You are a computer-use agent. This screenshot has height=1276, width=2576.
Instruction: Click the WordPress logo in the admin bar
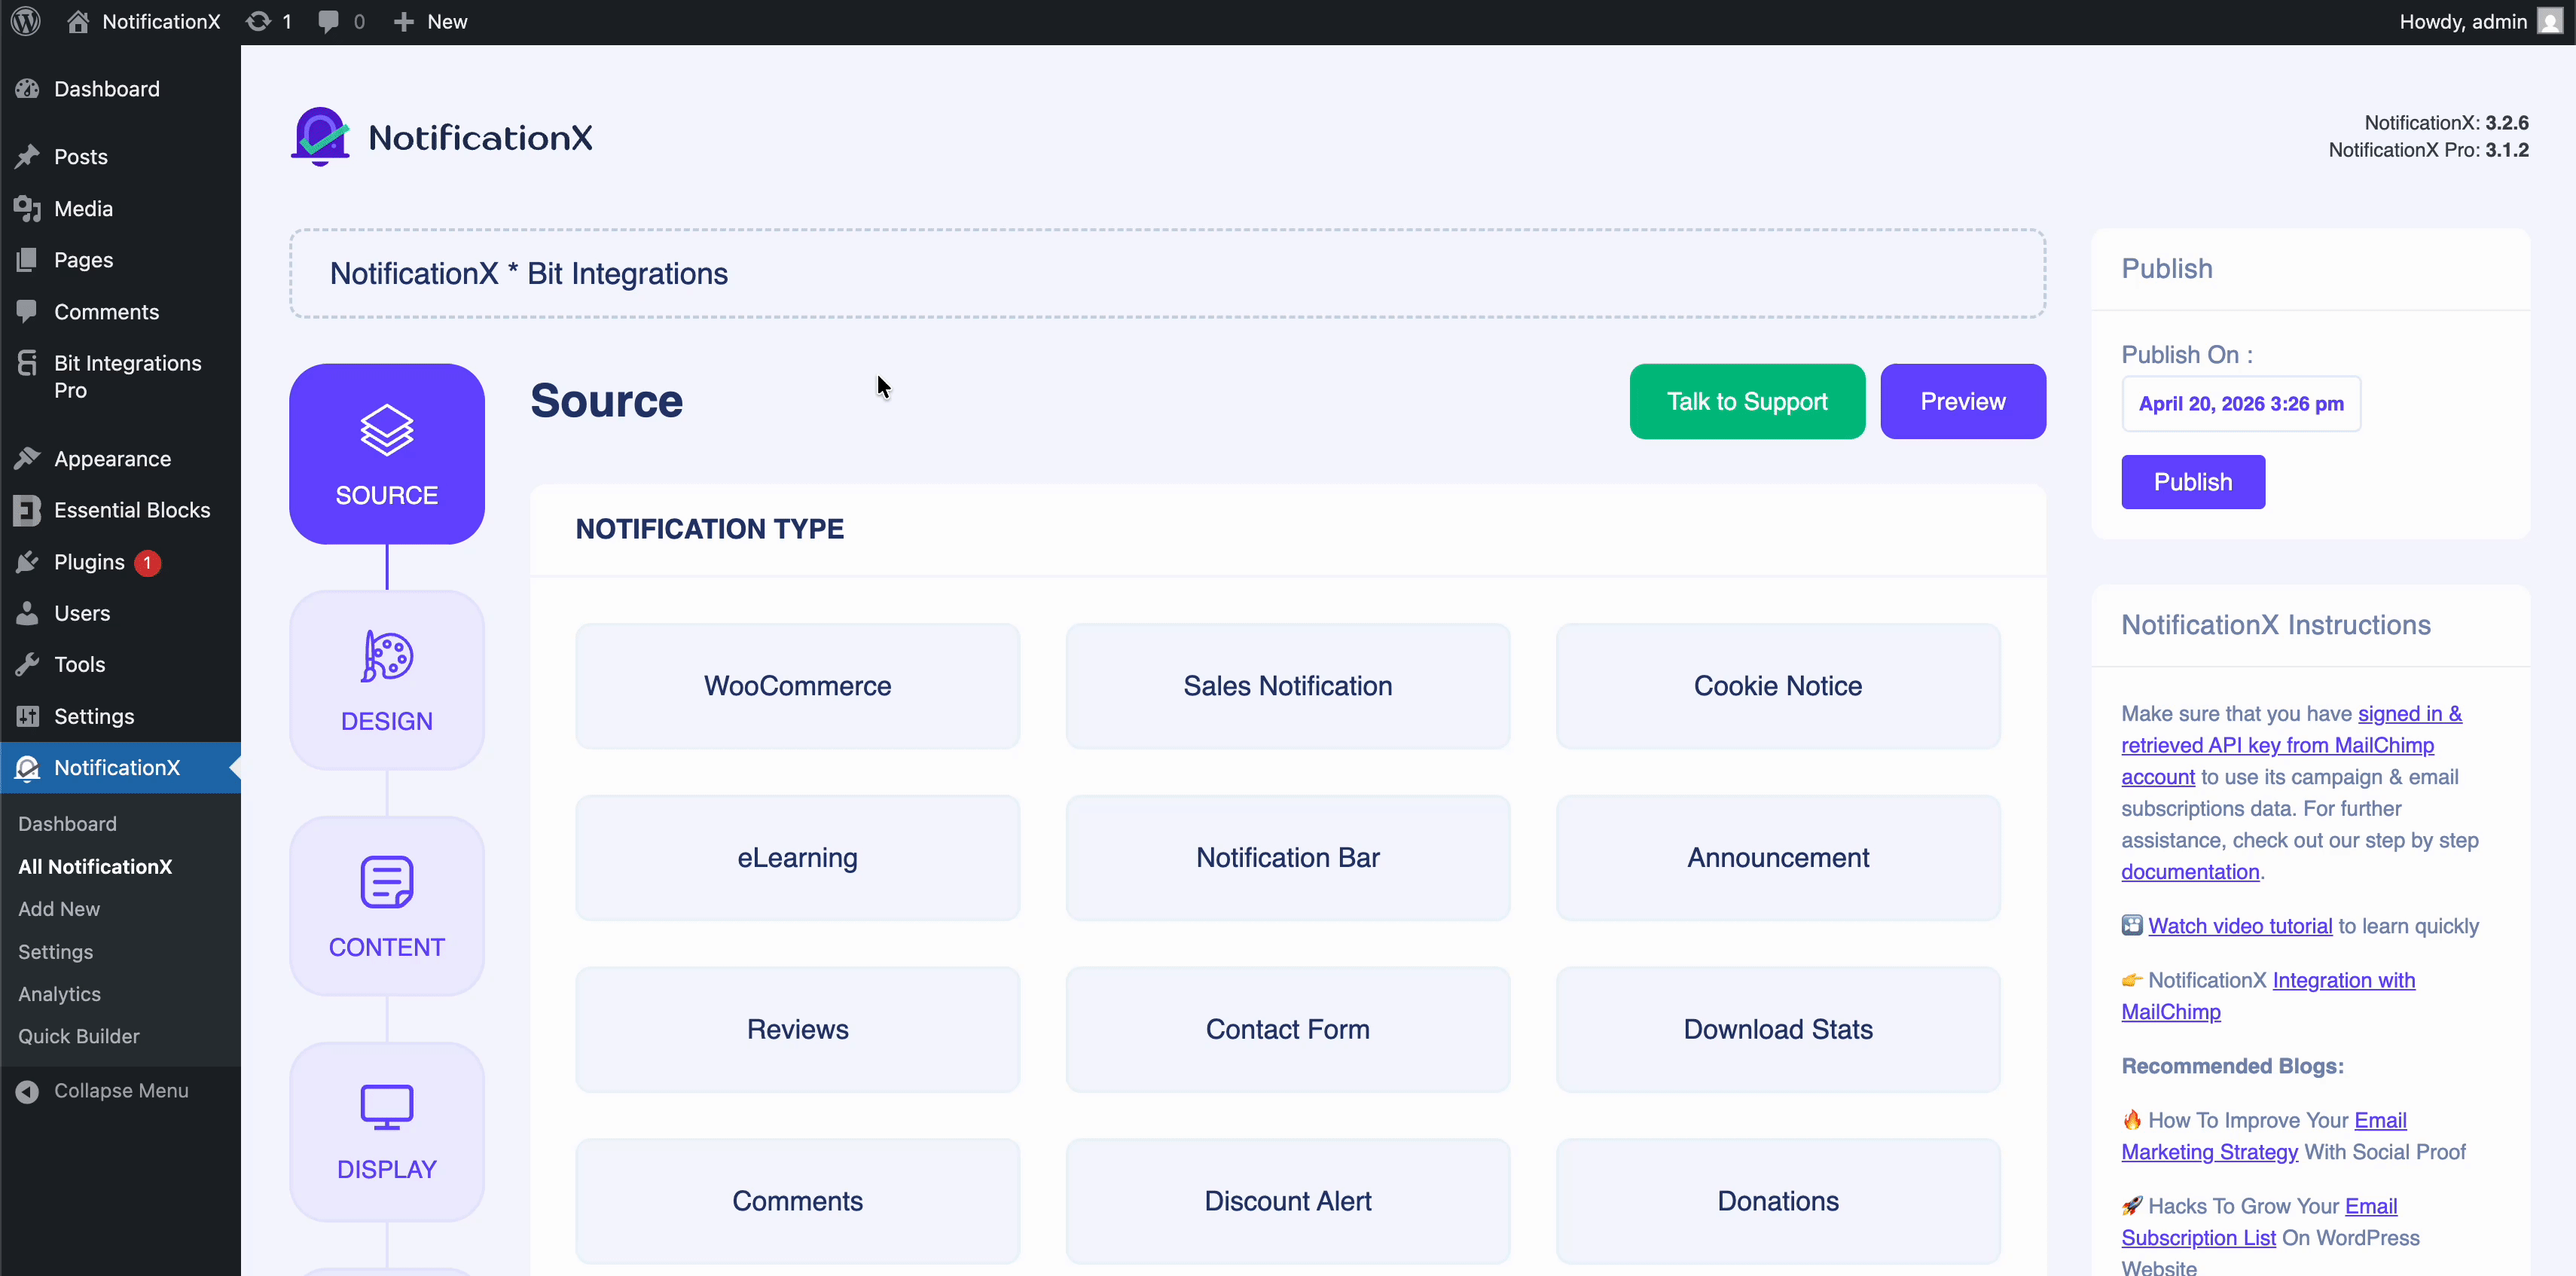coord(25,21)
